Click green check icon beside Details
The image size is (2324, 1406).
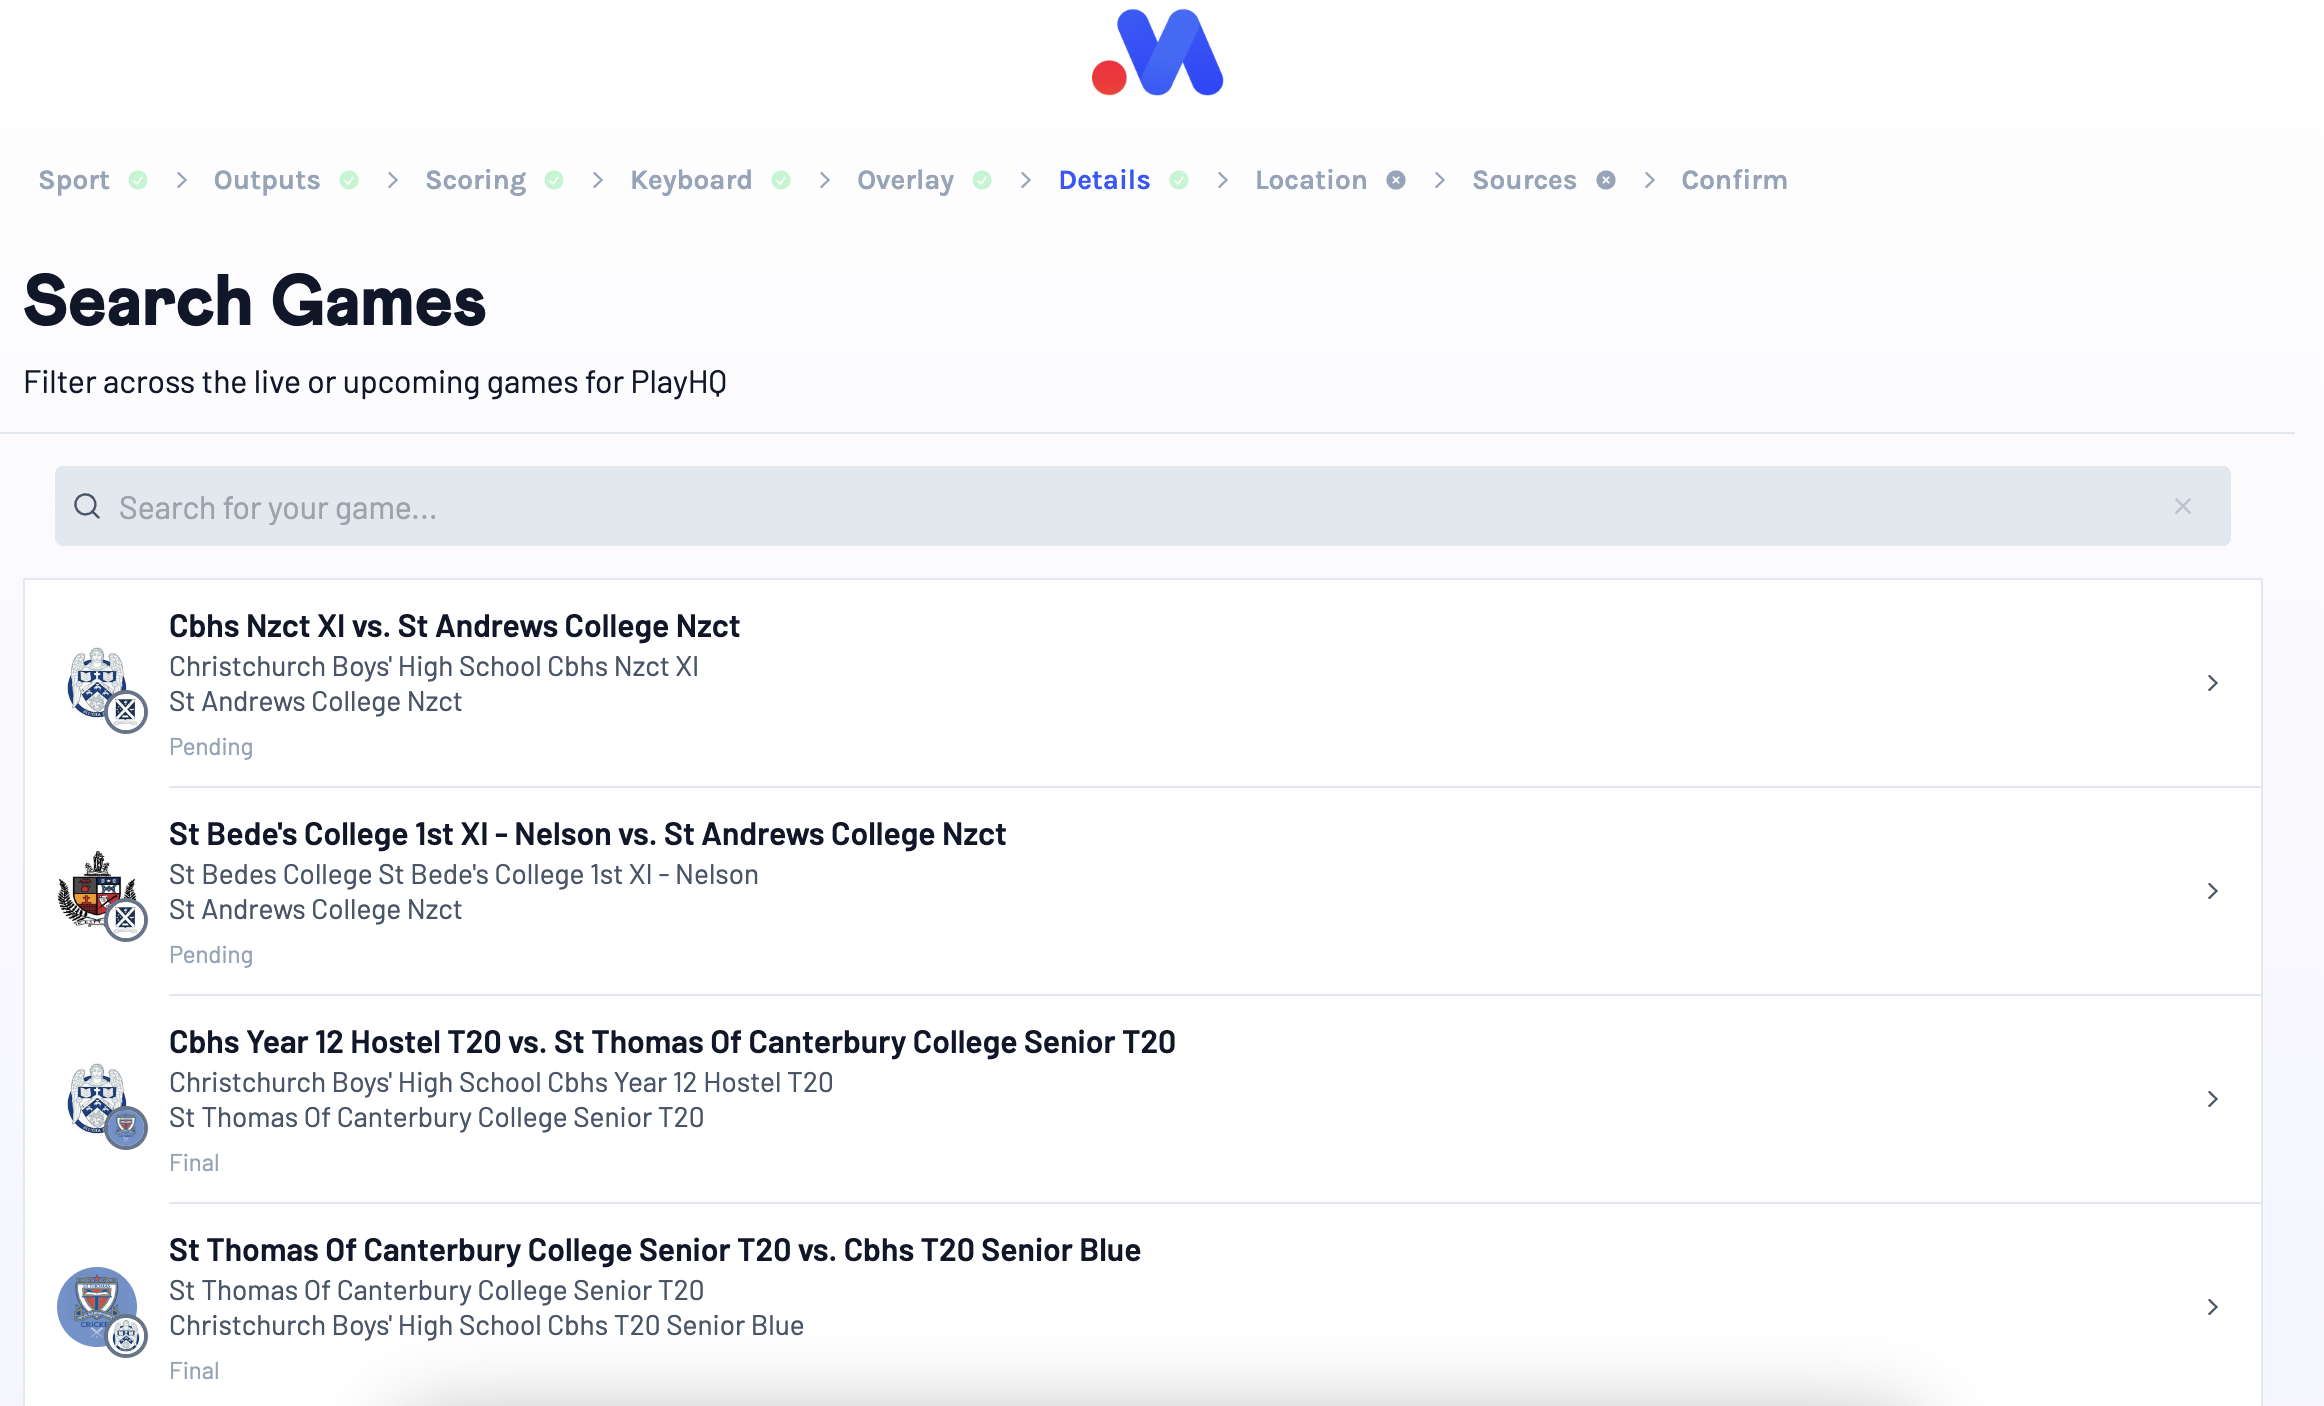tap(1179, 180)
